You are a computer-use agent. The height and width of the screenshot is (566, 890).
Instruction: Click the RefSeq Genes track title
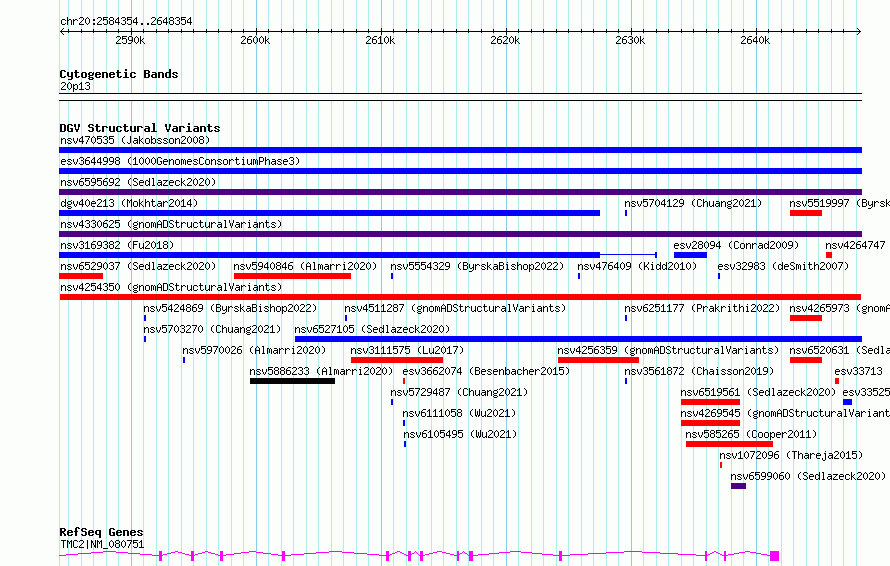[x=102, y=533]
